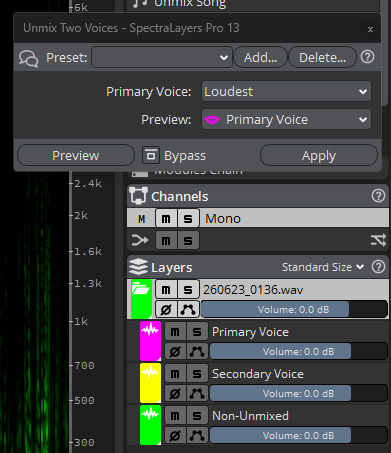This screenshot has width=391, height=453.
Task: Solo the Non-Unmixed layer
Action: coord(197,416)
